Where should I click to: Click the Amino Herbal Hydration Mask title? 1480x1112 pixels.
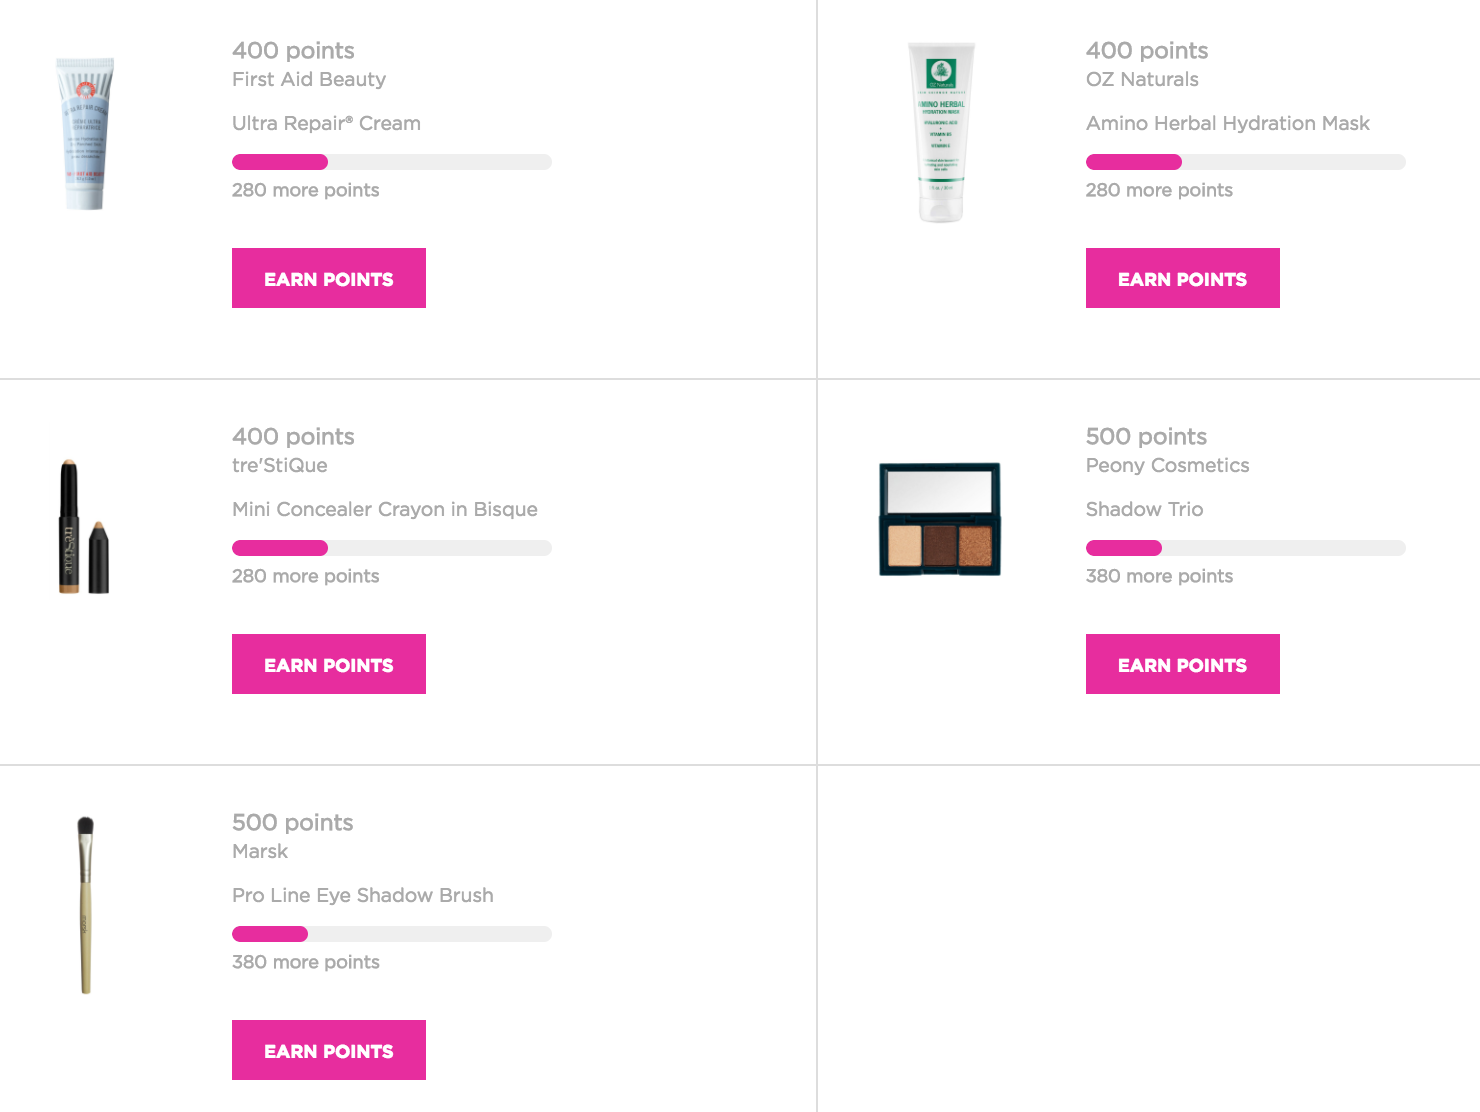coord(1228,123)
